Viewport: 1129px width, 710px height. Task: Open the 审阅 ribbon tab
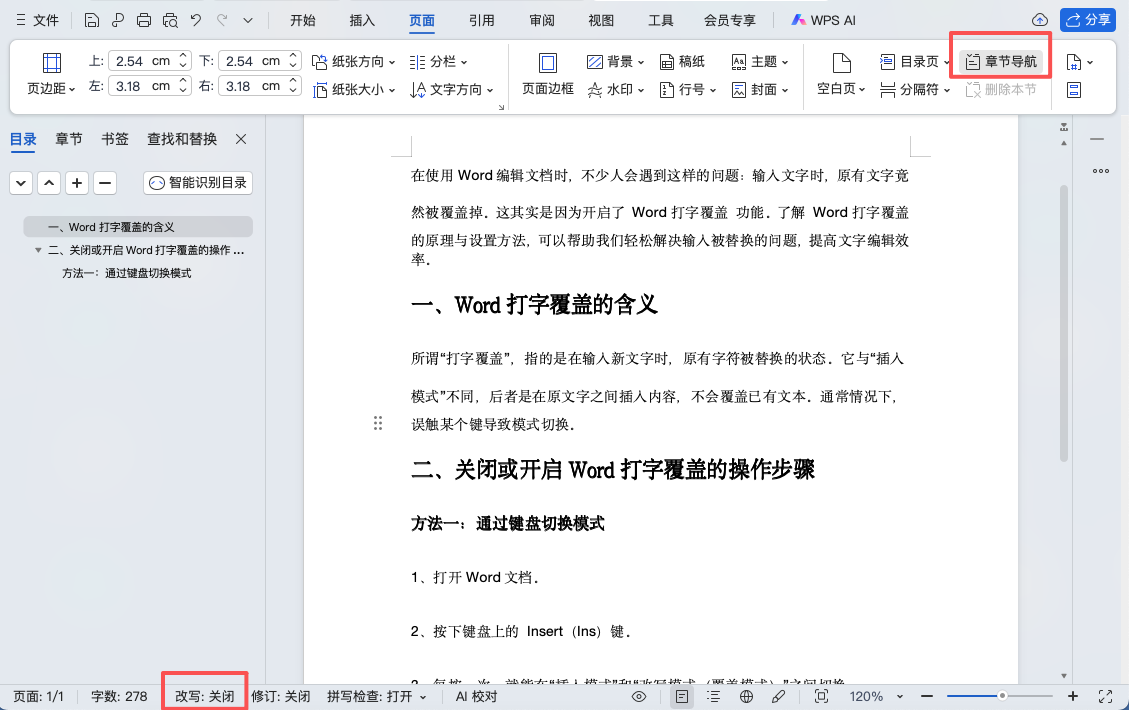point(541,20)
